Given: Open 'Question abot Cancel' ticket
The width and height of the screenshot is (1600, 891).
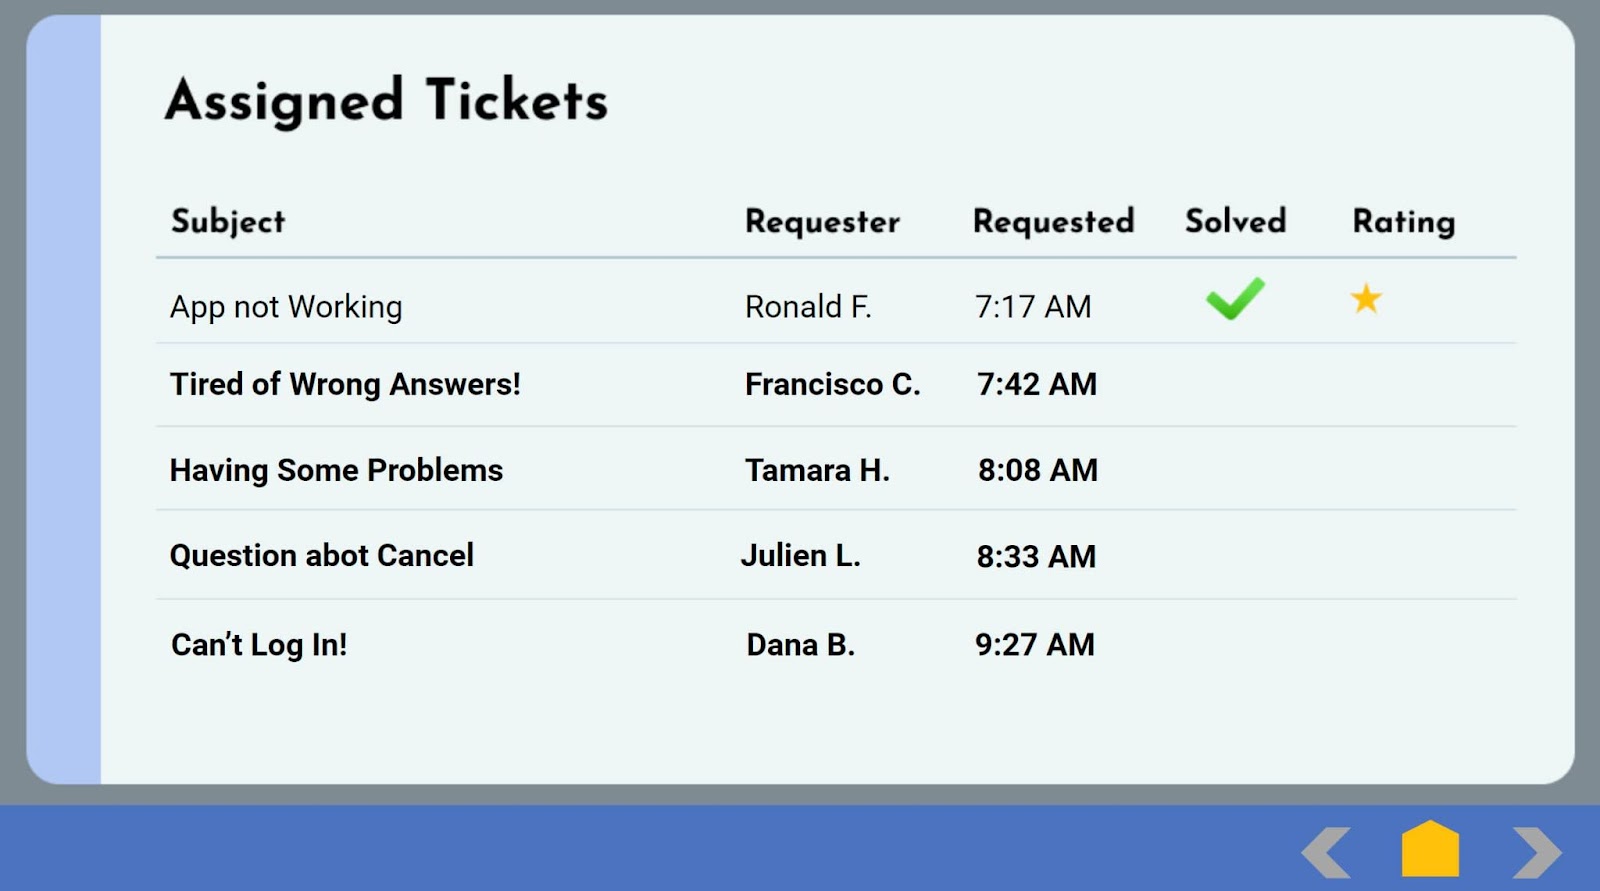Looking at the screenshot, I should [322, 556].
